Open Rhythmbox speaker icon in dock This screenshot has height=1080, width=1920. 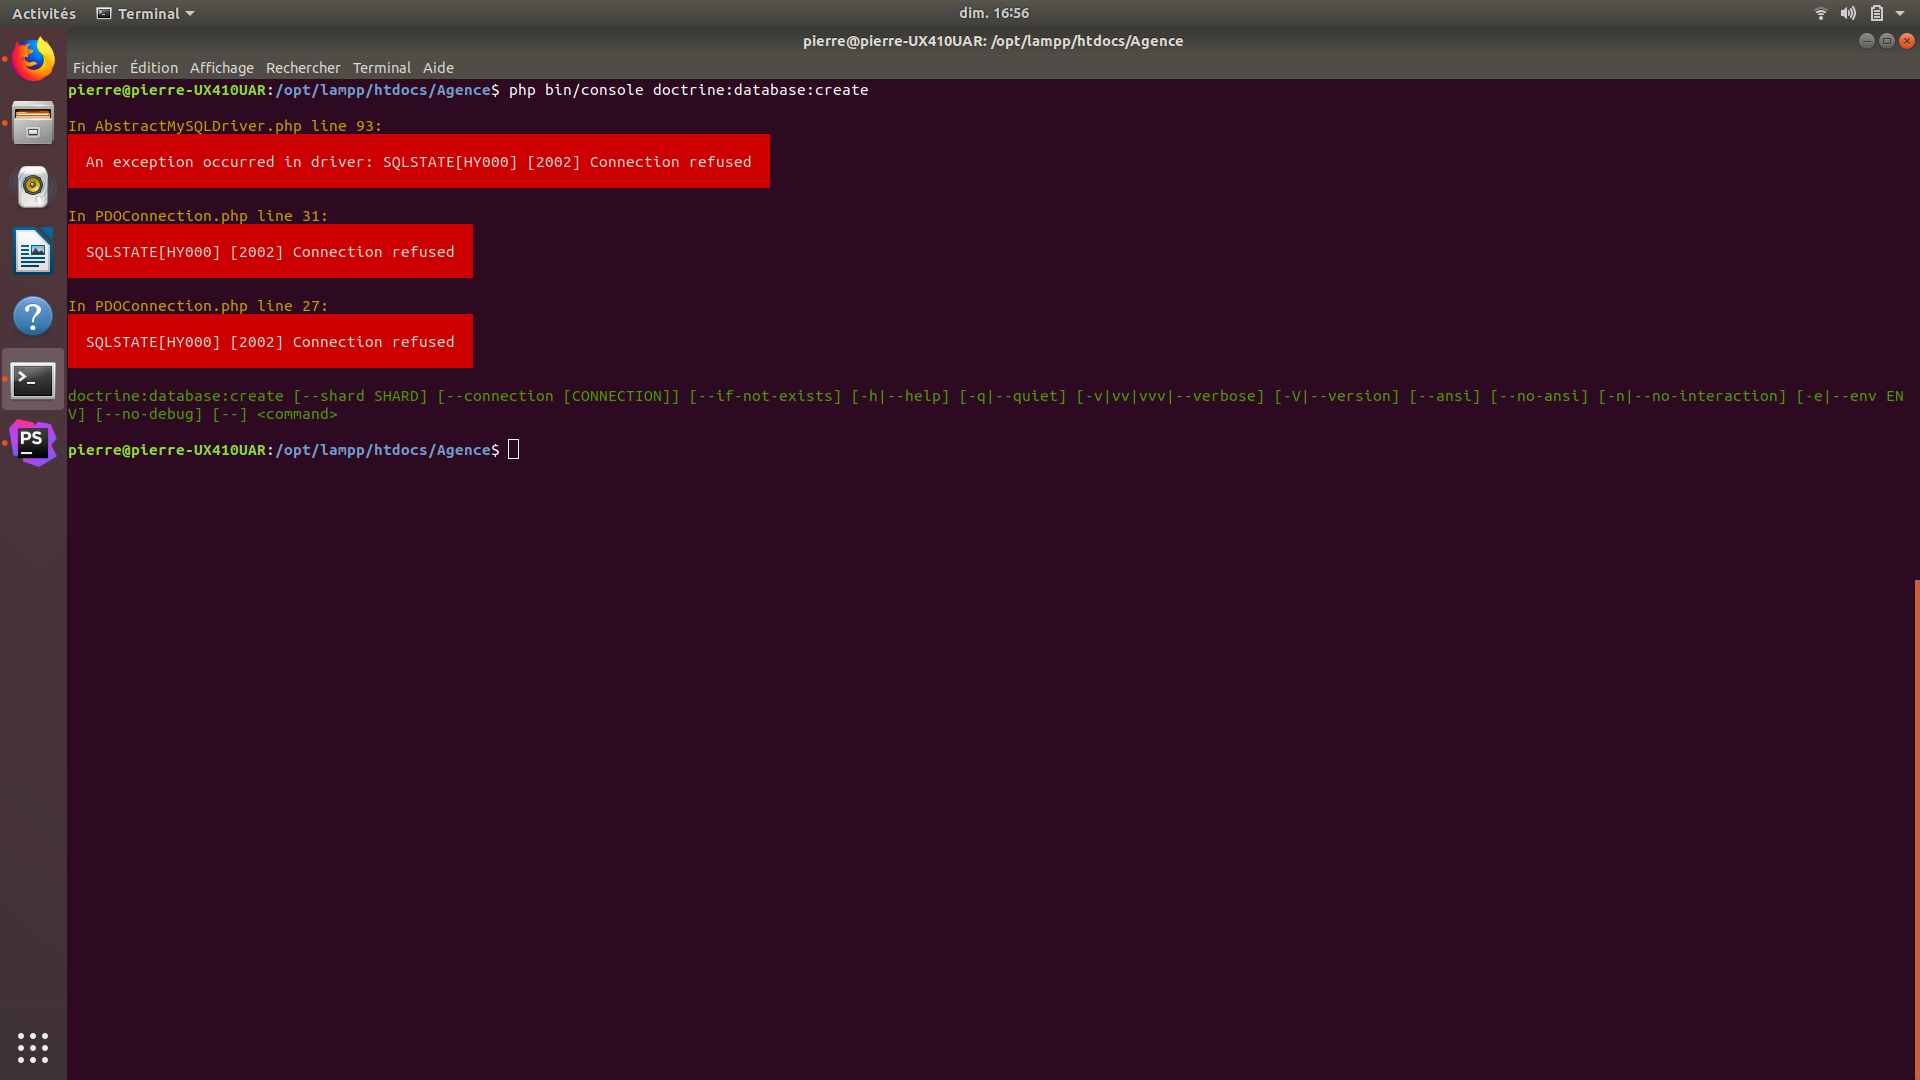pyautogui.click(x=33, y=187)
